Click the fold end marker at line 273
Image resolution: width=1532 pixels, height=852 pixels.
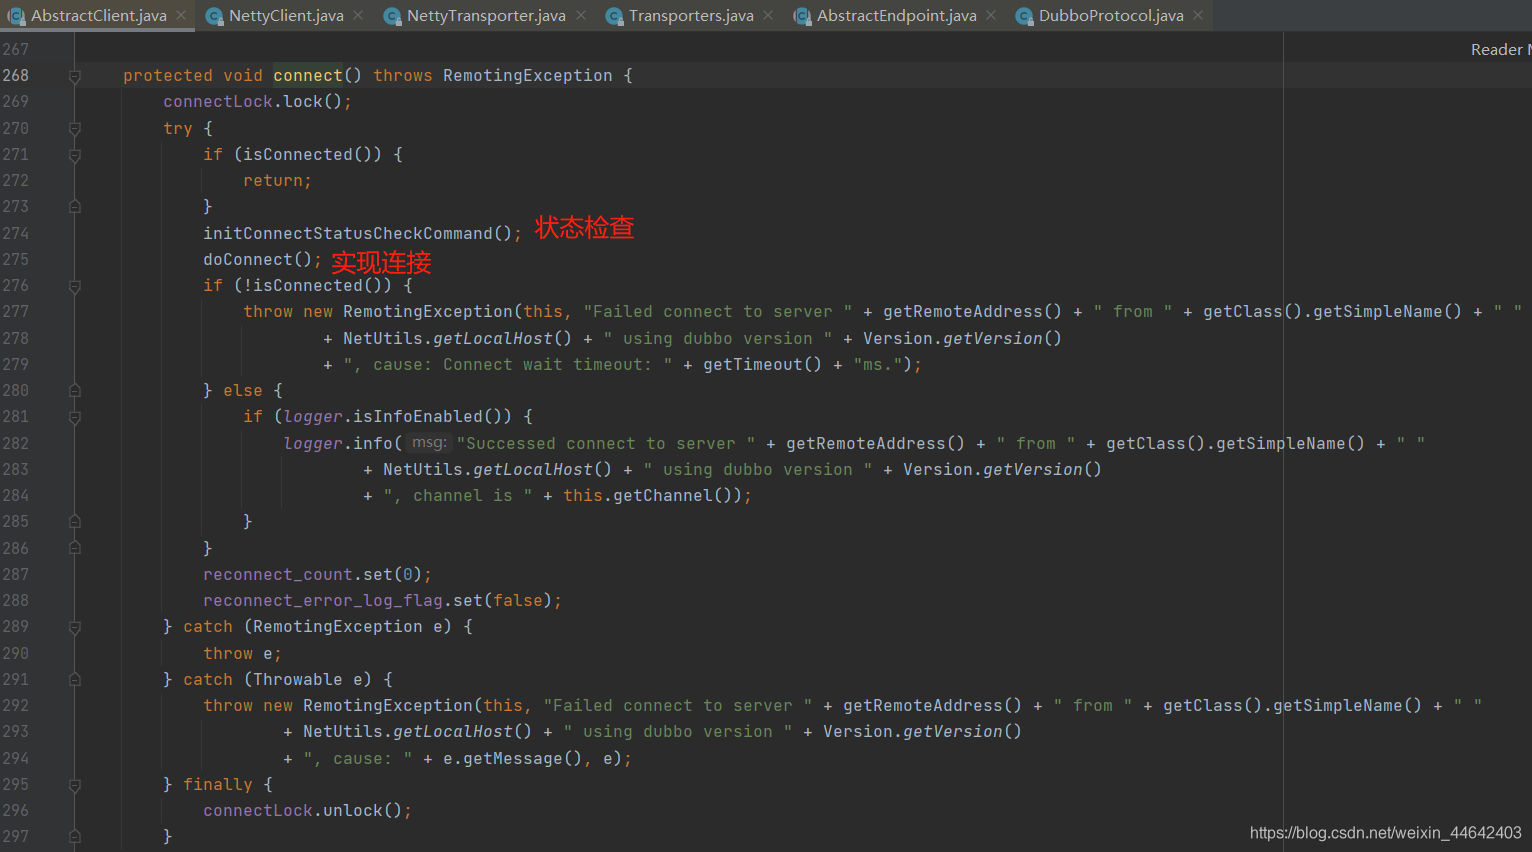[75, 207]
